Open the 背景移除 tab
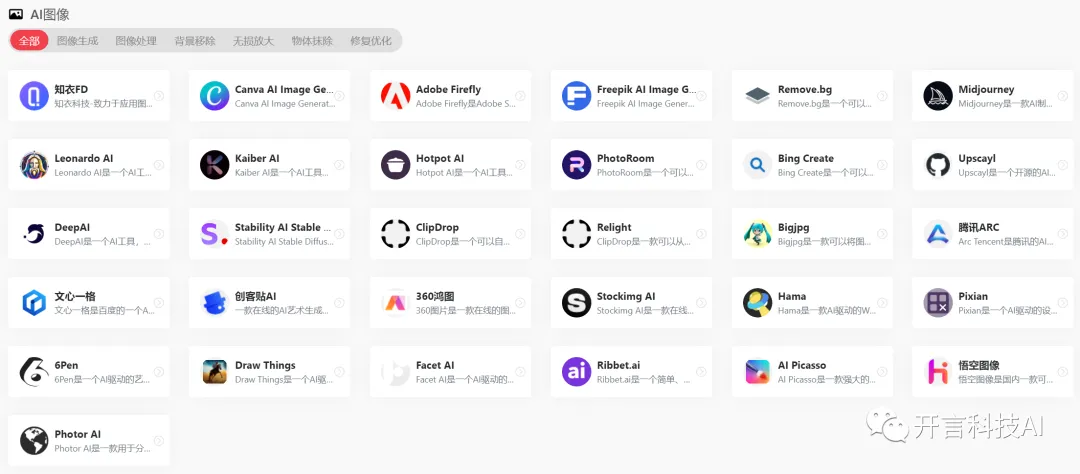Image resolution: width=1080 pixels, height=474 pixels. pos(195,41)
